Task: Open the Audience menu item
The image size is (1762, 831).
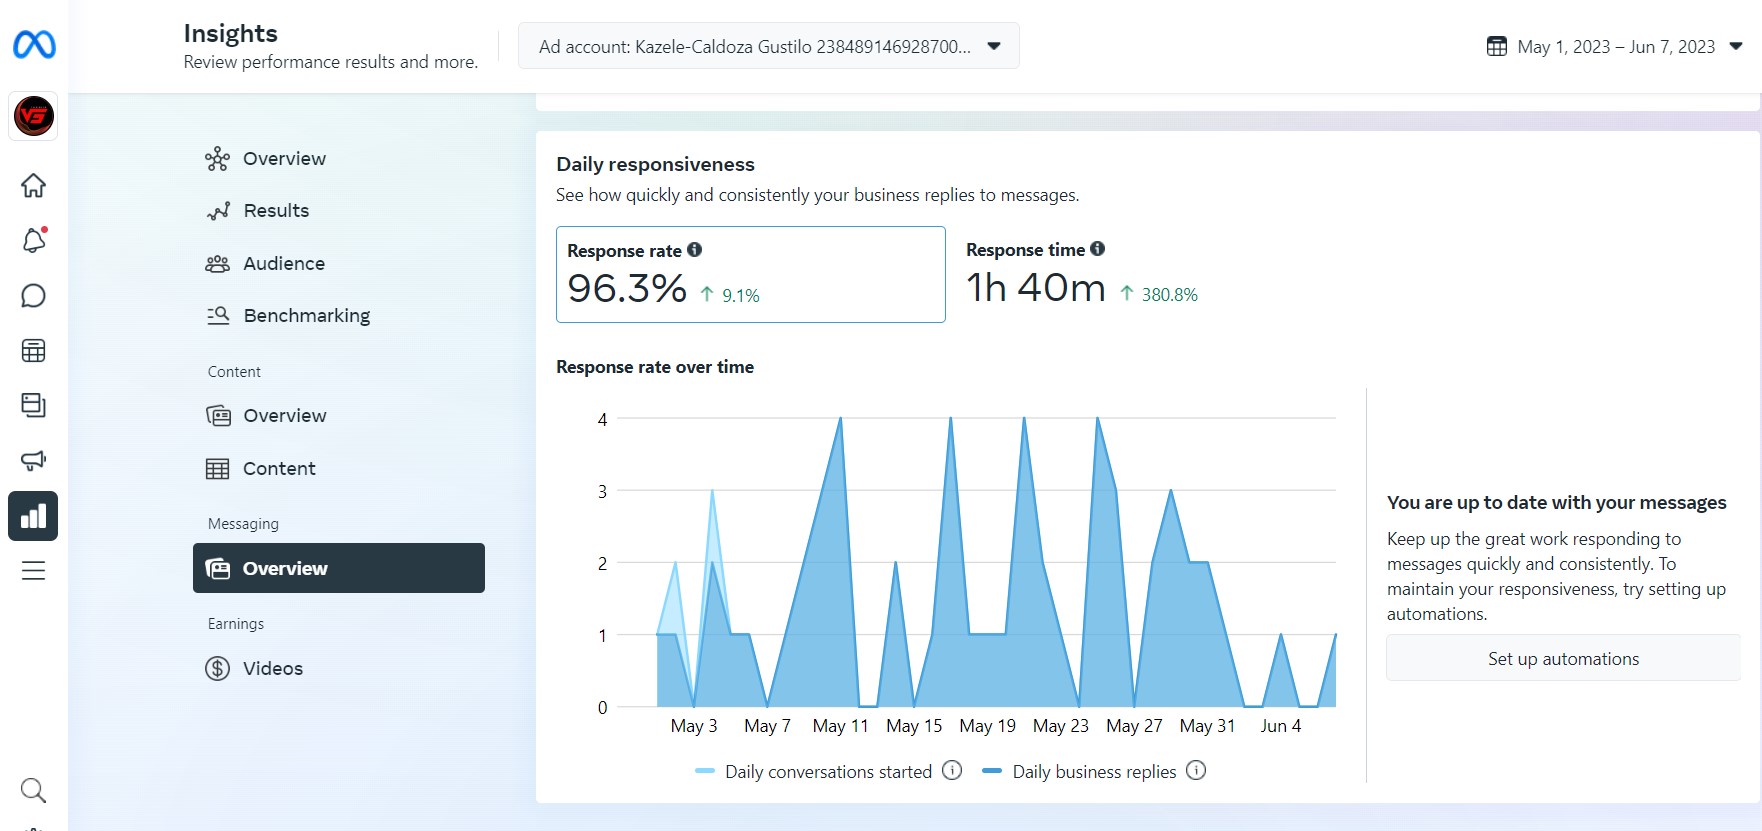Action: 284,263
